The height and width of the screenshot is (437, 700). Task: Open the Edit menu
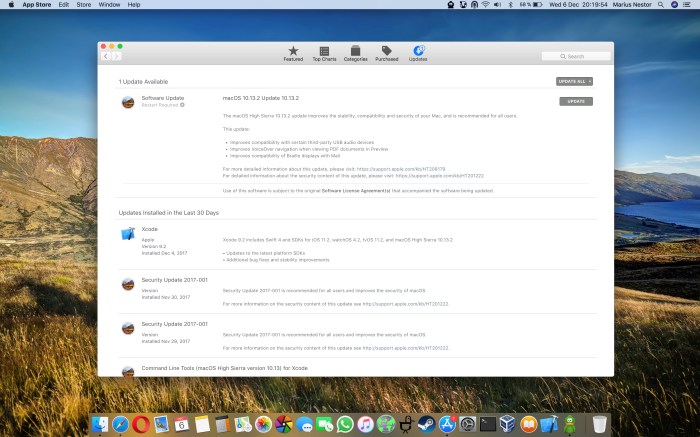[64, 4]
